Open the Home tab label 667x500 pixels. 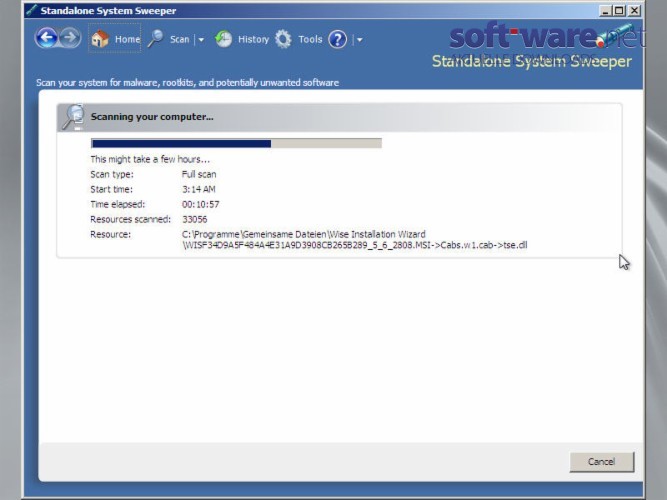127,39
